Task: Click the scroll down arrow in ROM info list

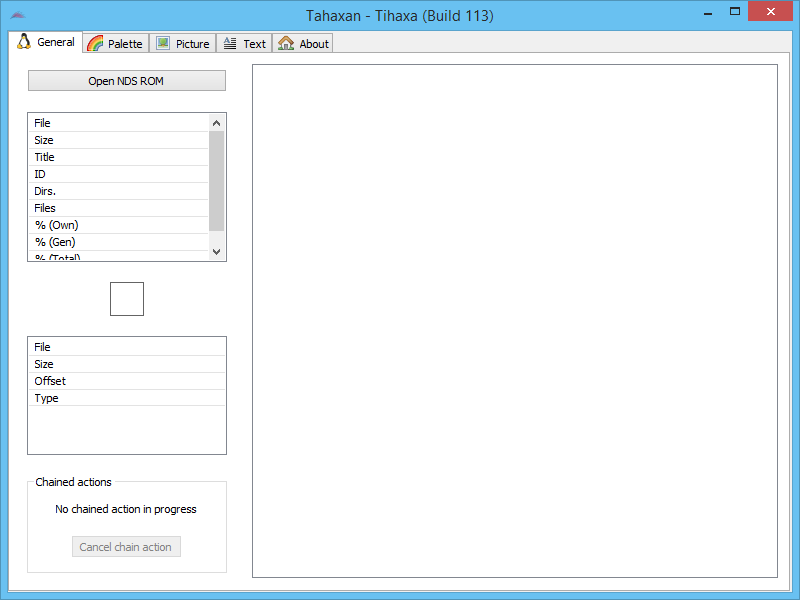Action: 217,252
